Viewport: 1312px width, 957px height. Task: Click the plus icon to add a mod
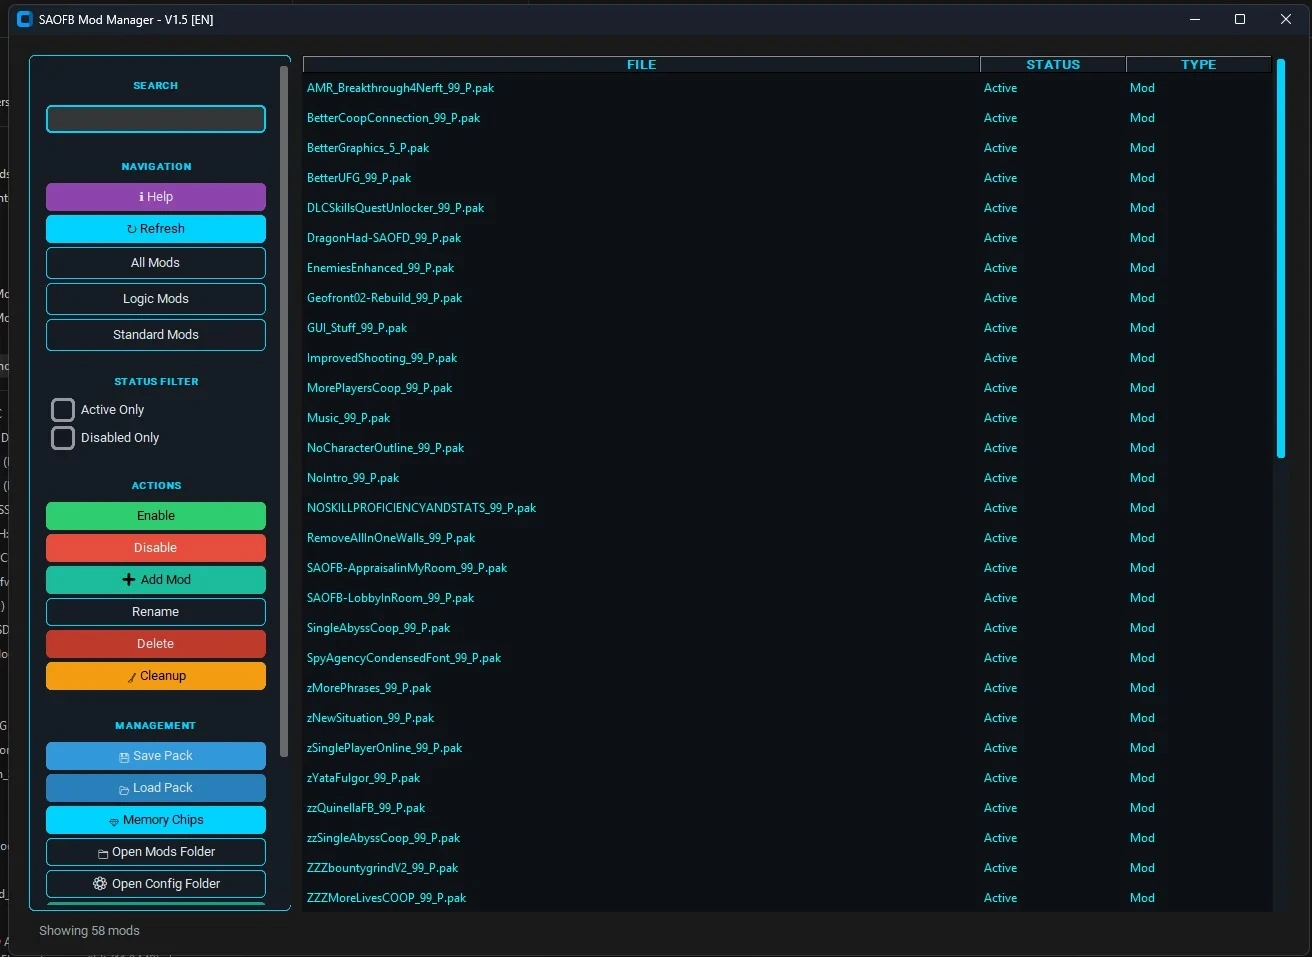[128, 579]
